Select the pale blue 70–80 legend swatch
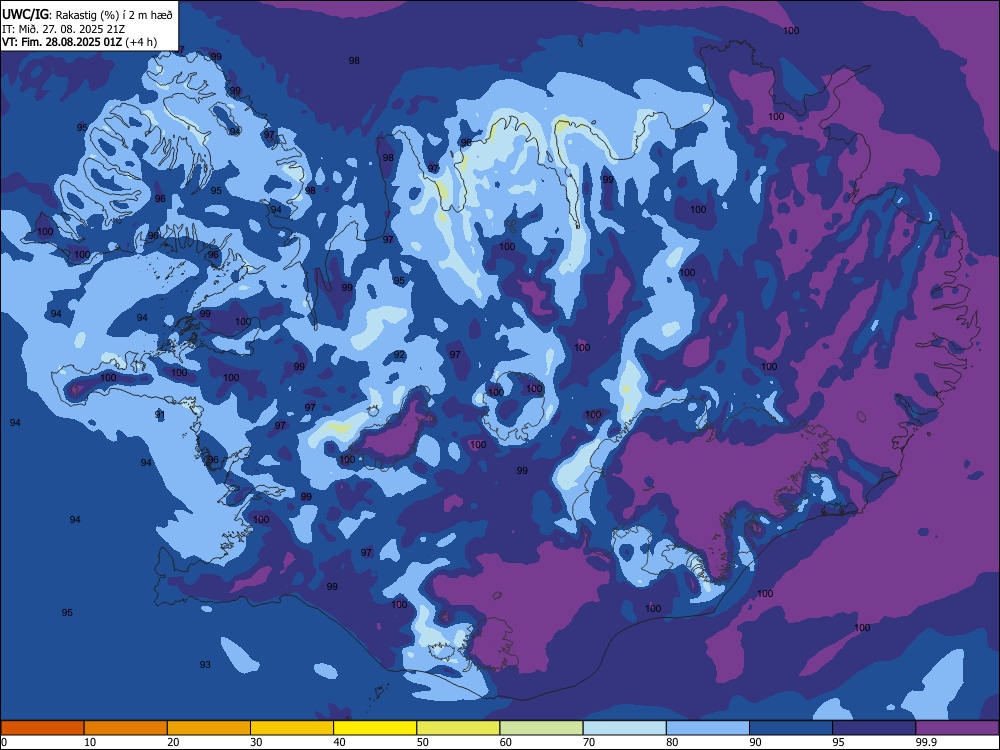The height and width of the screenshot is (750, 1000). [x=624, y=728]
